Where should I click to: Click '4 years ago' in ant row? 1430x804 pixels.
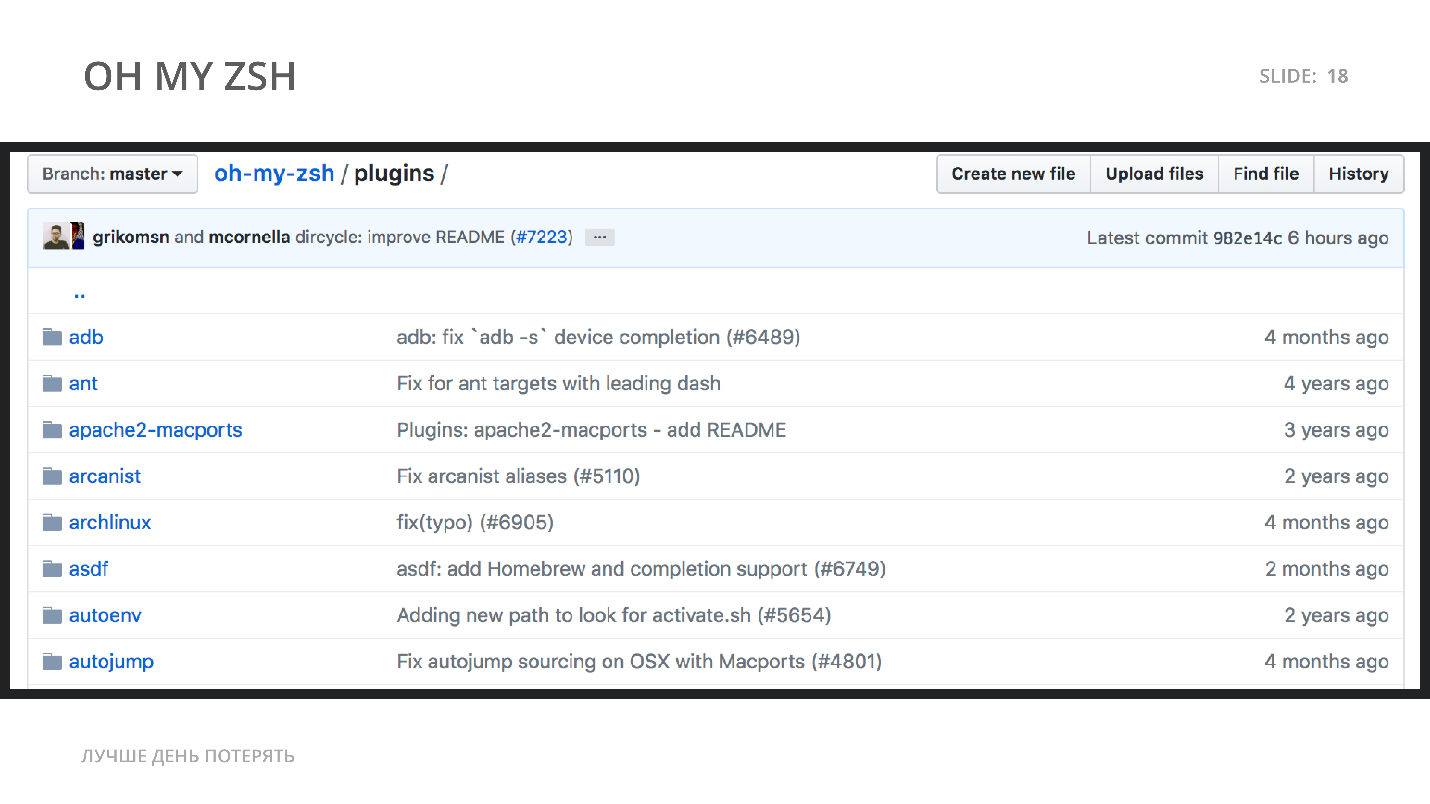coord(1336,384)
